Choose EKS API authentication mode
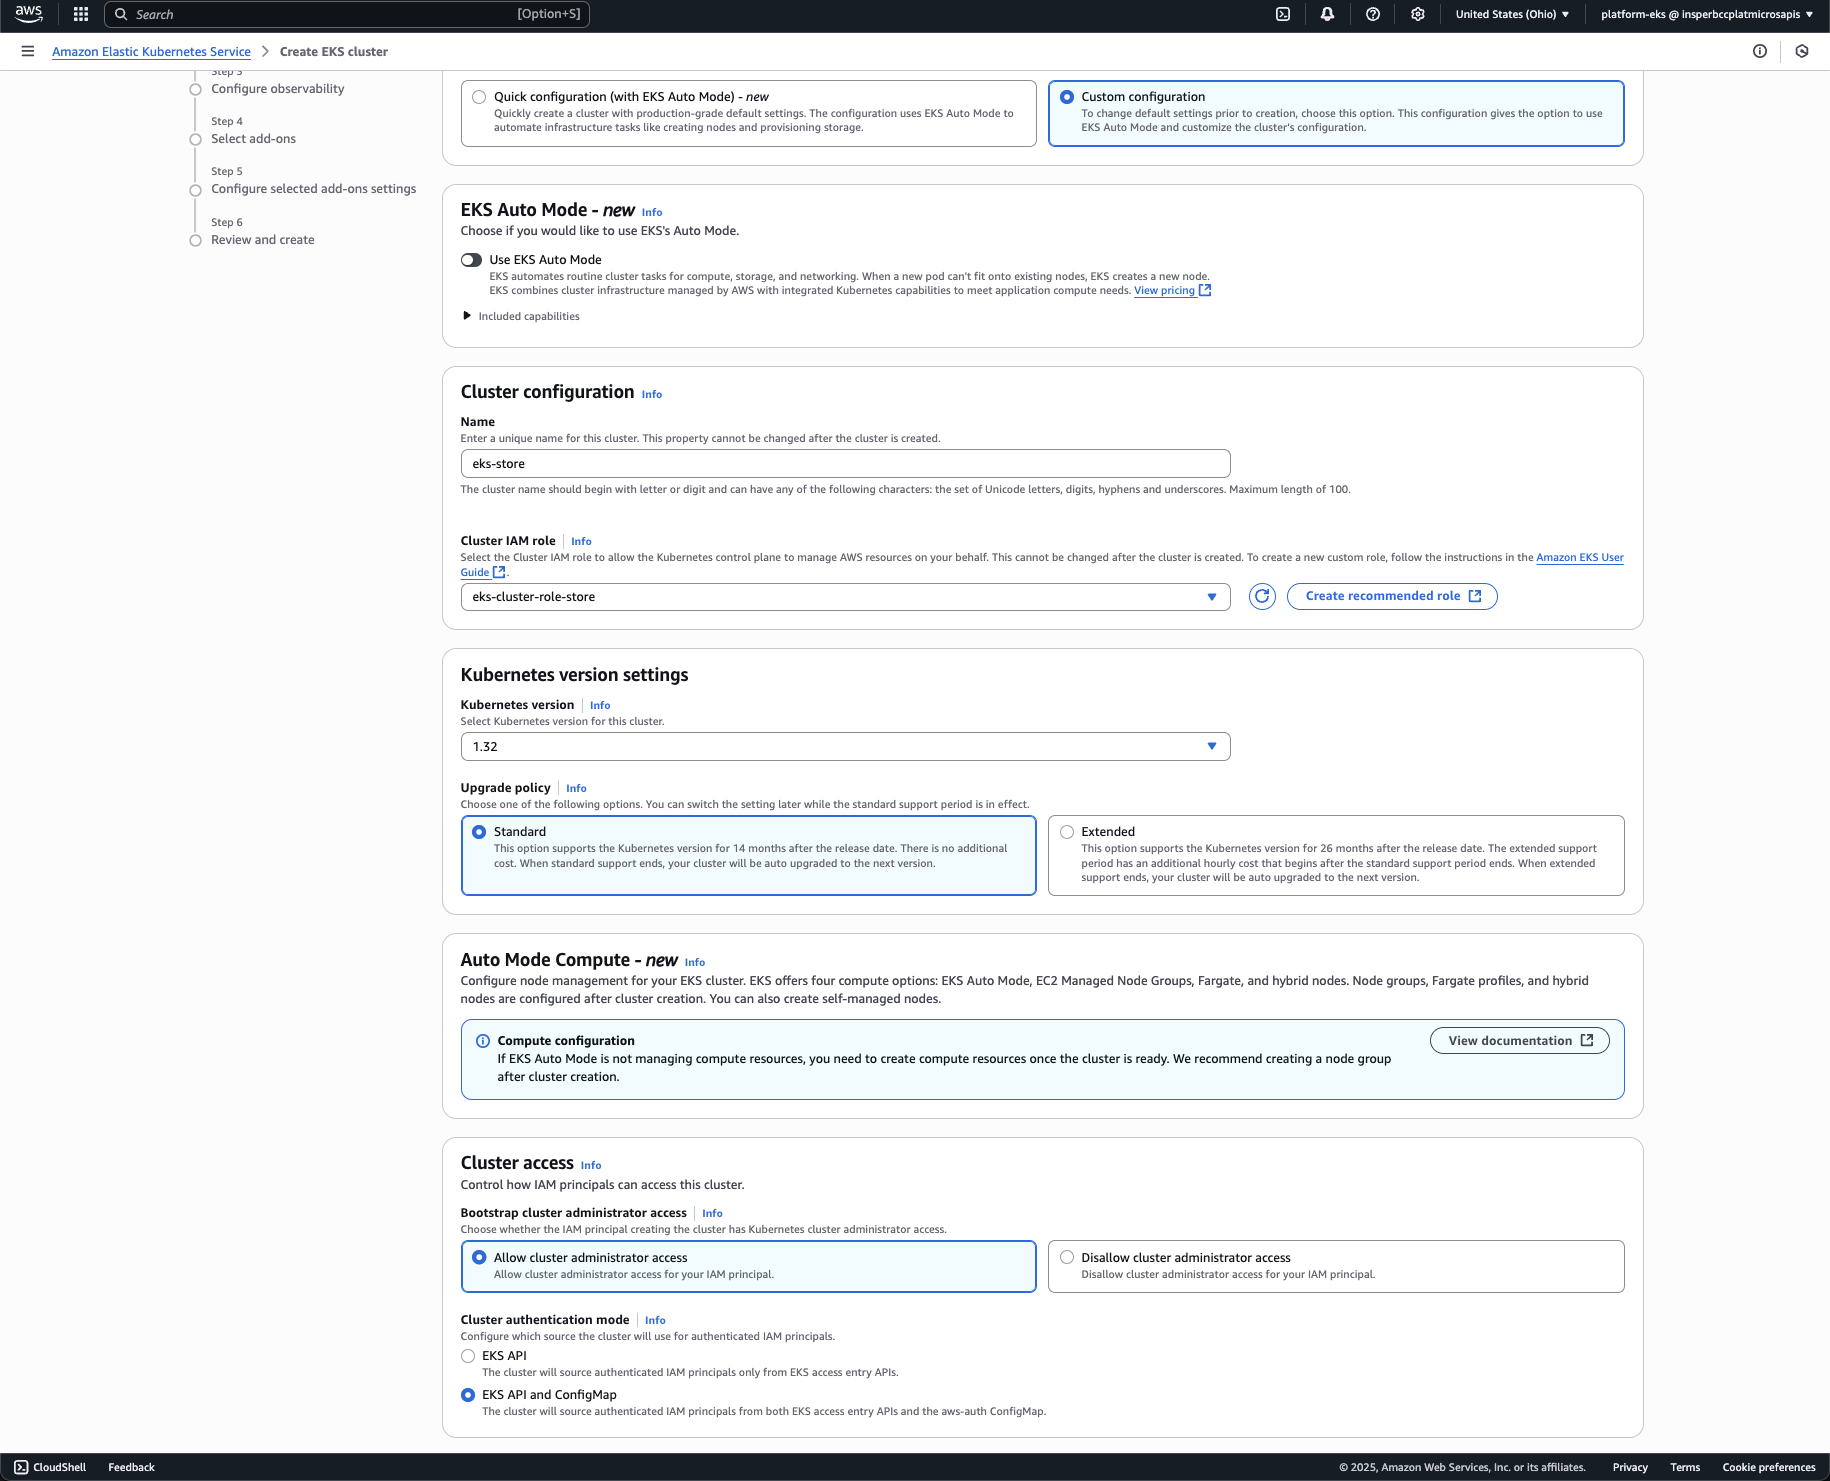The height and width of the screenshot is (1481, 1830). pos(468,1356)
